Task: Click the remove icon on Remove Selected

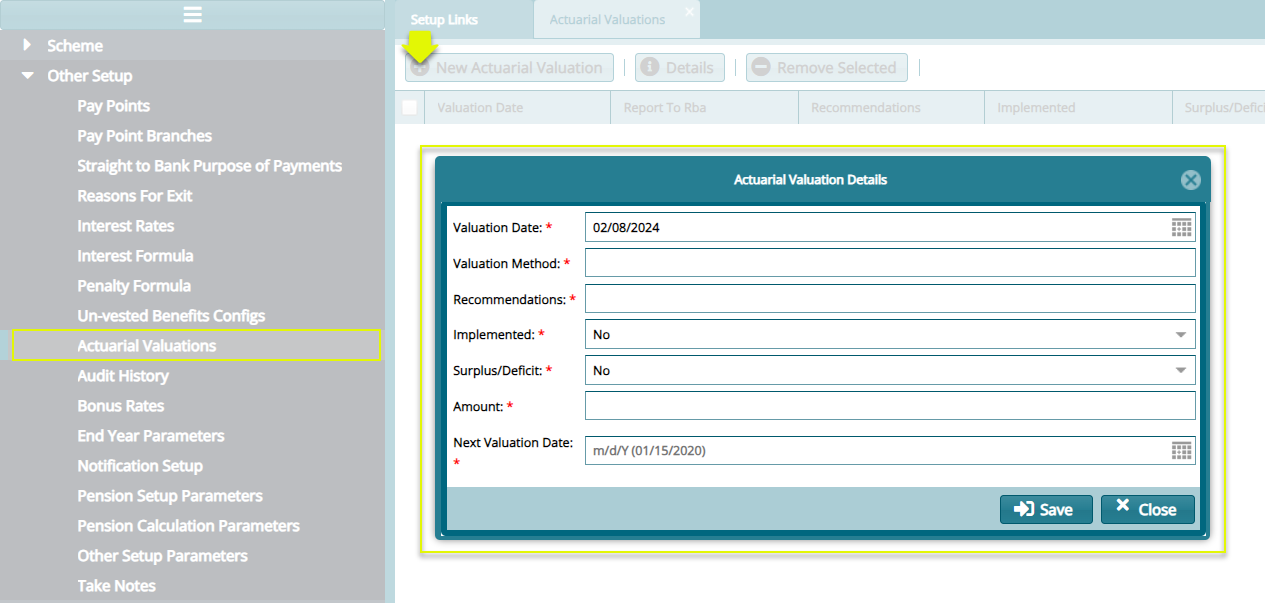Action: coord(762,67)
